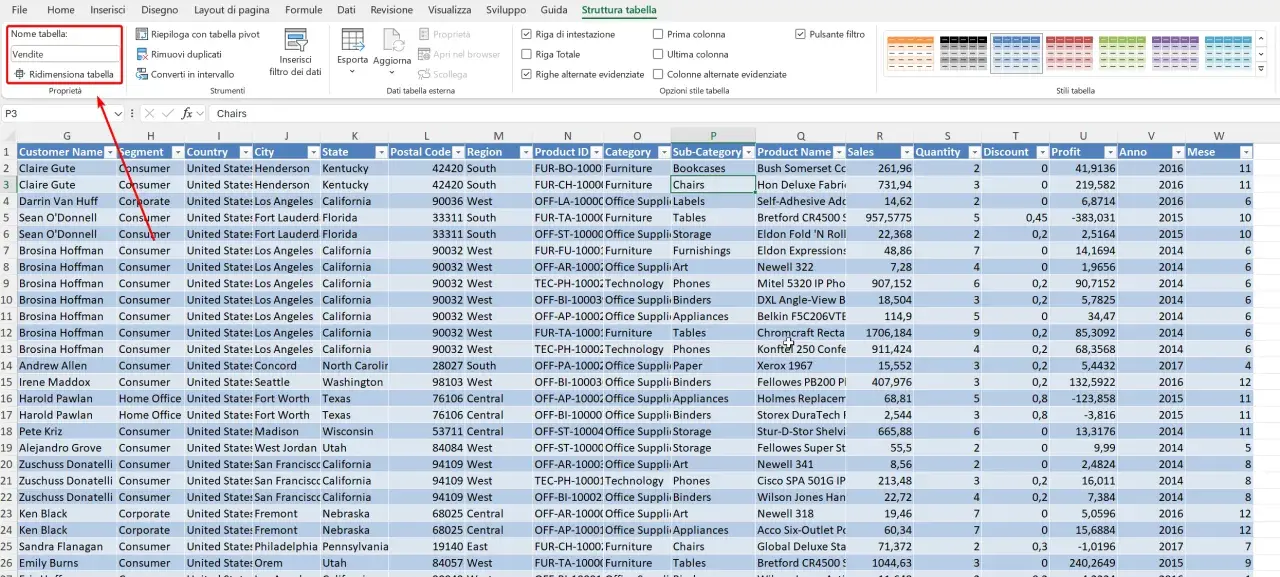The image size is (1280, 577).
Task: Open the Sub-Category column filter dropdown
Action: 747,152
